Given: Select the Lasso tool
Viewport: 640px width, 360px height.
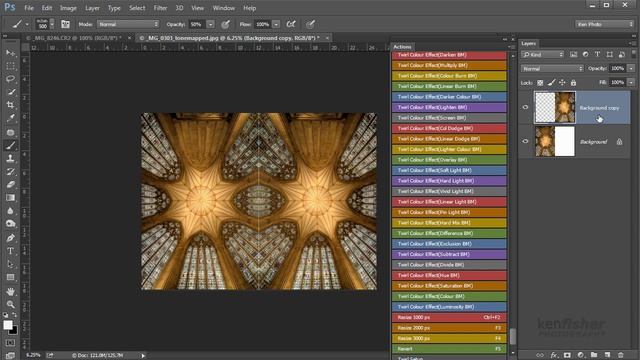Looking at the screenshot, I should tap(11, 79).
